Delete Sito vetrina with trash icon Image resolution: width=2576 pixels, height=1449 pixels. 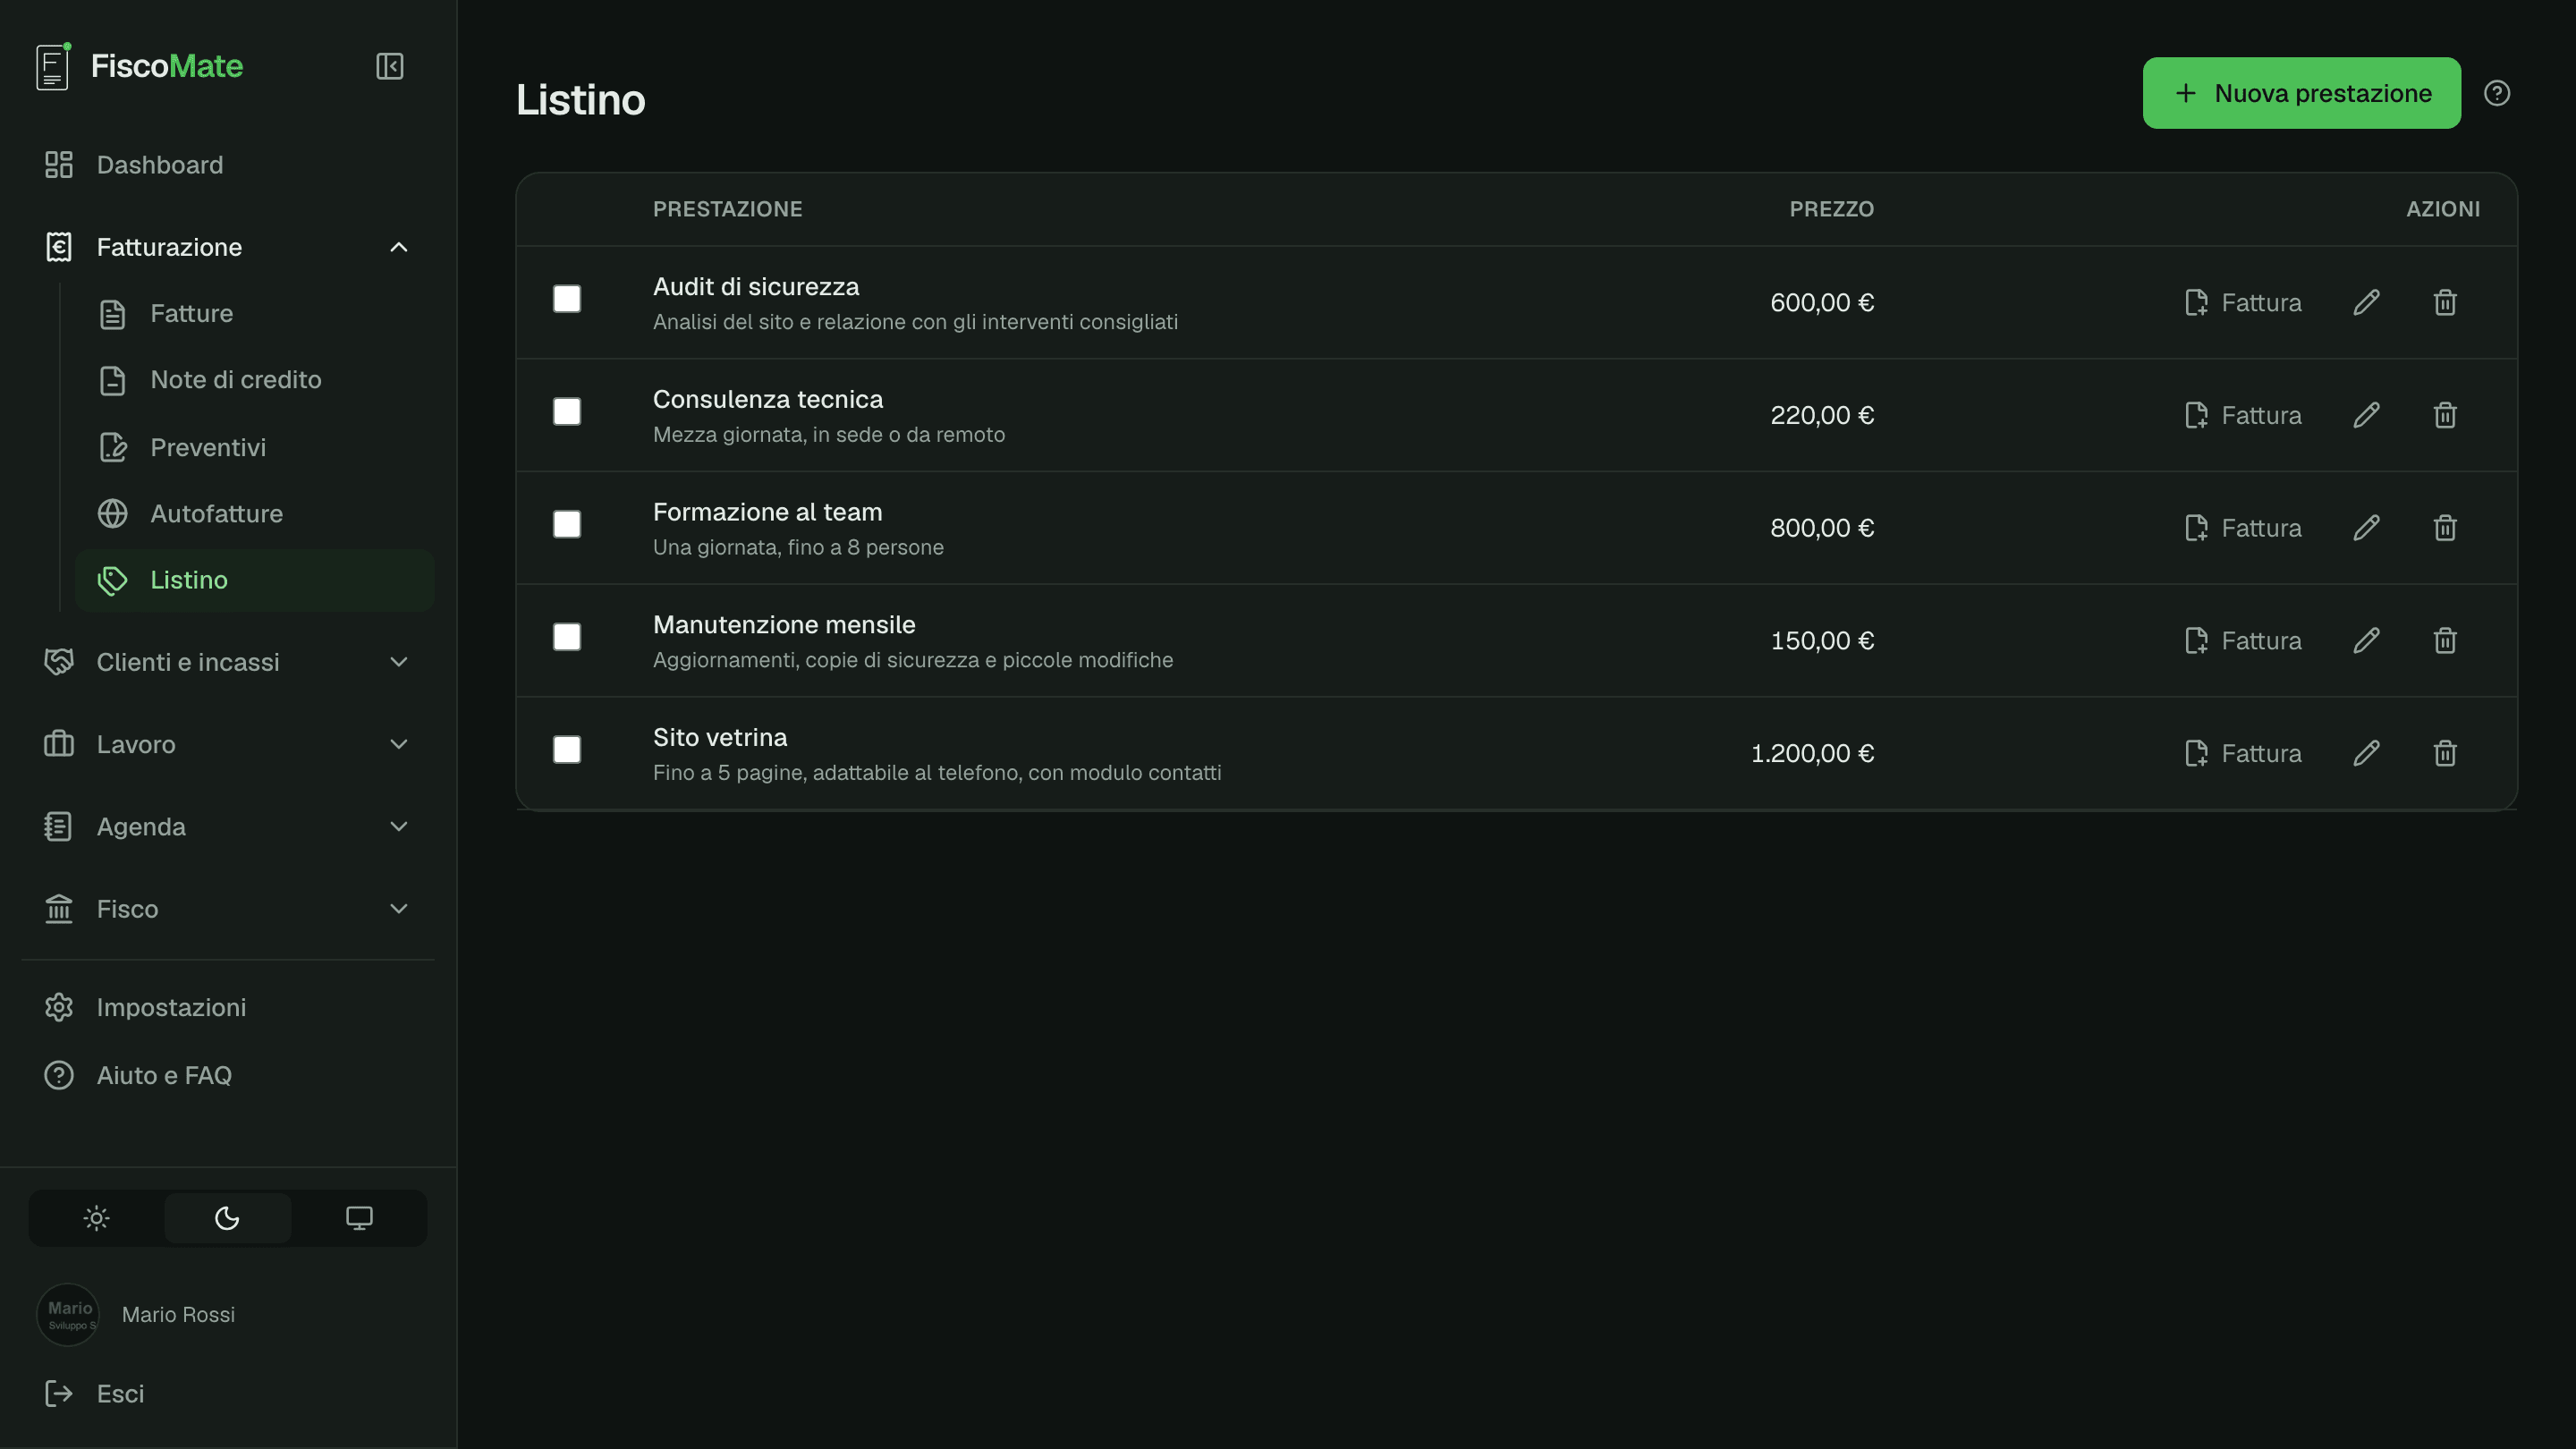pos(2444,753)
